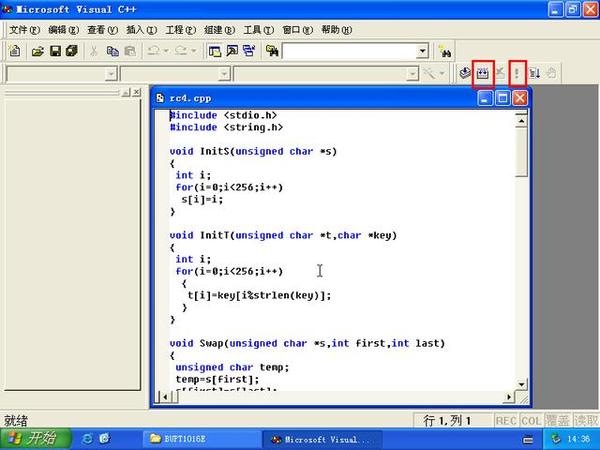Click the Build toolbar icon
This screenshot has width=600, height=450.
tap(483, 73)
